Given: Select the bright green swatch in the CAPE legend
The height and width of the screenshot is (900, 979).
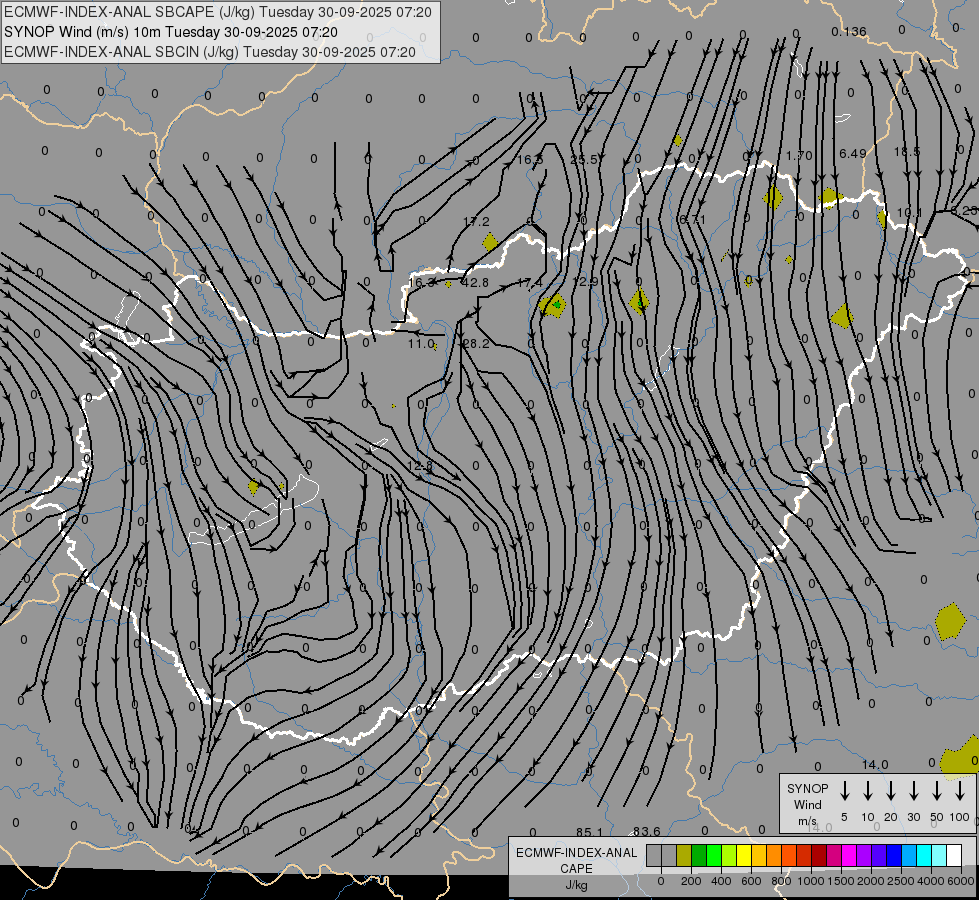Looking at the screenshot, I should (714, 856).
